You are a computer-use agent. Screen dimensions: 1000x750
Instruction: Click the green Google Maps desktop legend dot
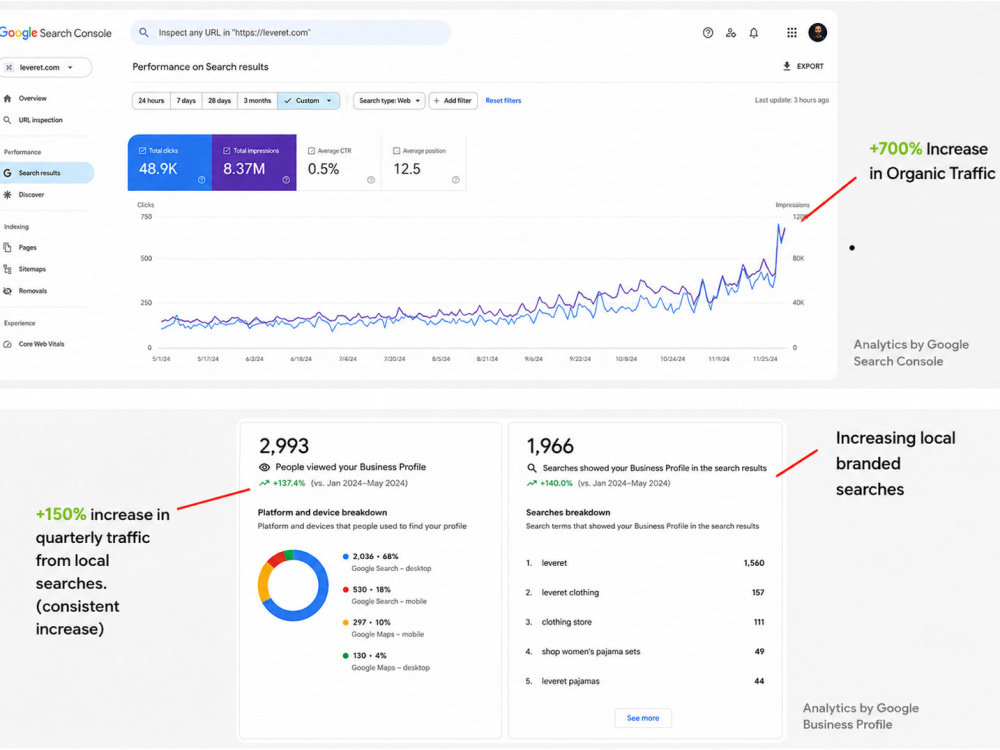(346, 656)
